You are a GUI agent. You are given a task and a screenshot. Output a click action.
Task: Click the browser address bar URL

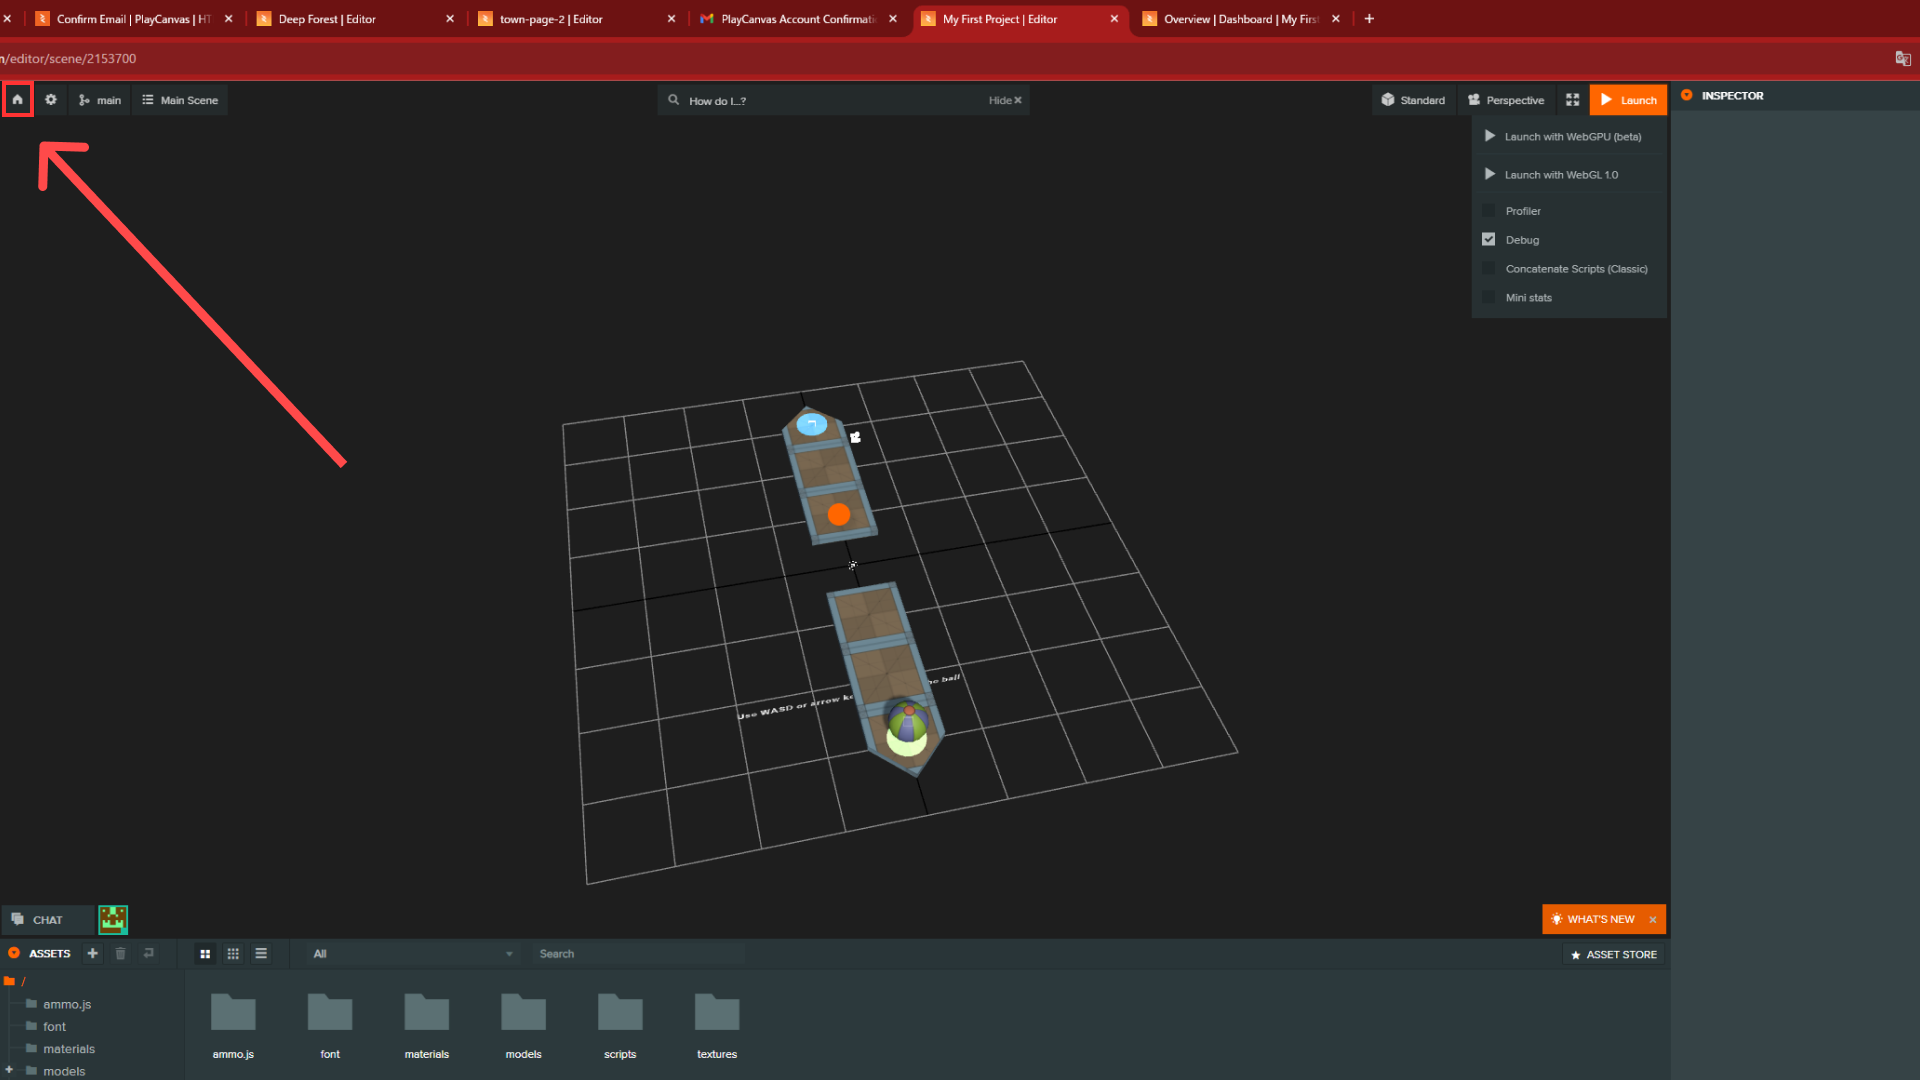[70, 59]
